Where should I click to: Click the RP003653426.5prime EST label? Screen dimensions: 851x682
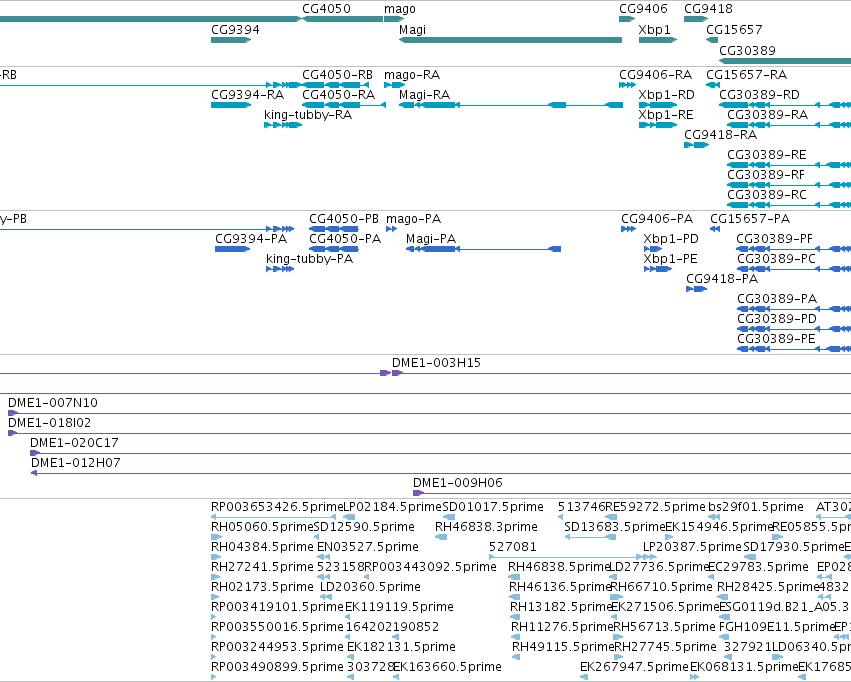(x=277, y=507)
